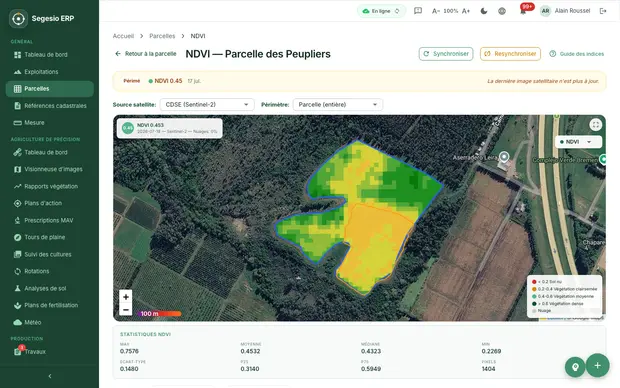Viewport: 620px width, 388px height.
Task: Toggle dark mode moon icon
Action: click(484, 11)
